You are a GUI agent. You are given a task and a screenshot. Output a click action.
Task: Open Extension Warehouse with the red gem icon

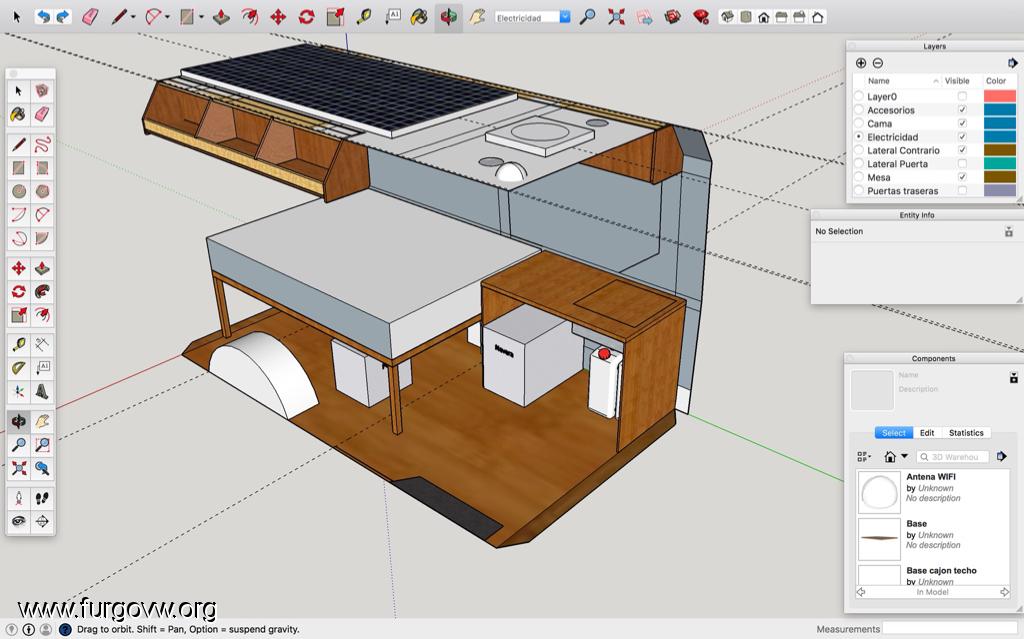point(701,17)
